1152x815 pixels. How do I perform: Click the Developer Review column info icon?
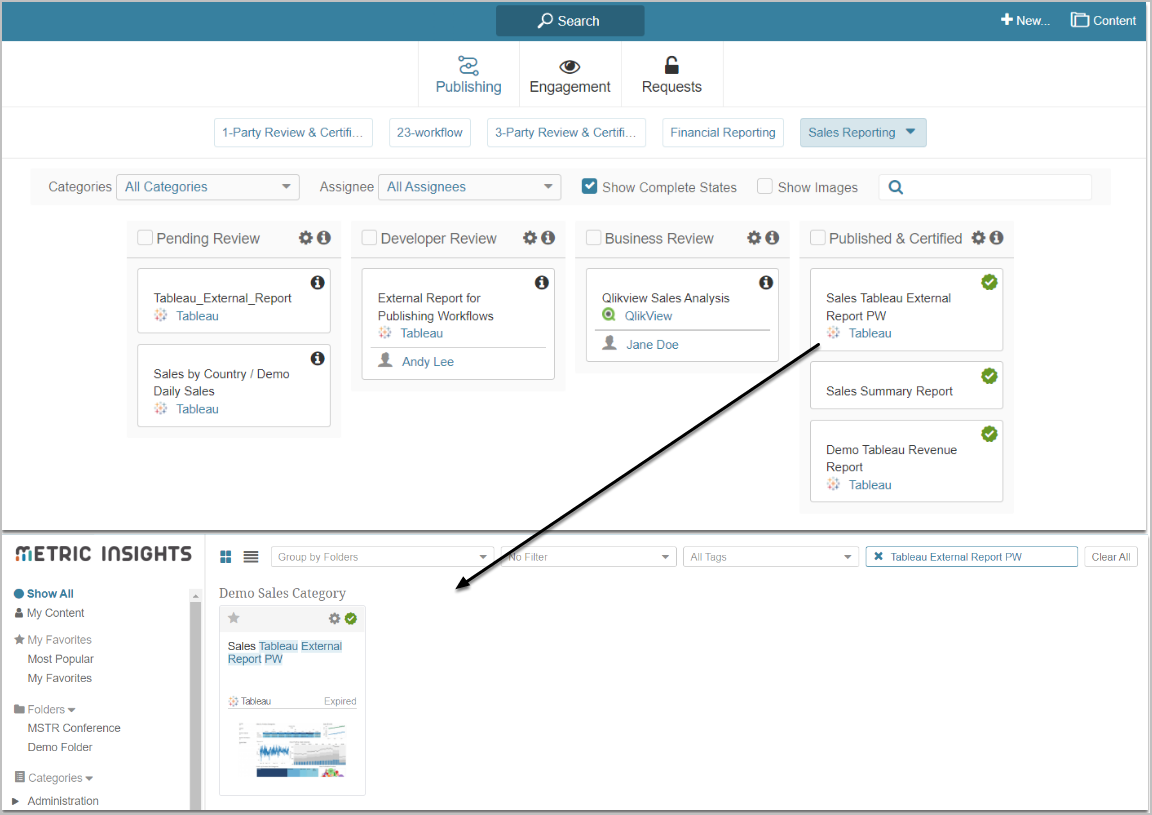548,237
